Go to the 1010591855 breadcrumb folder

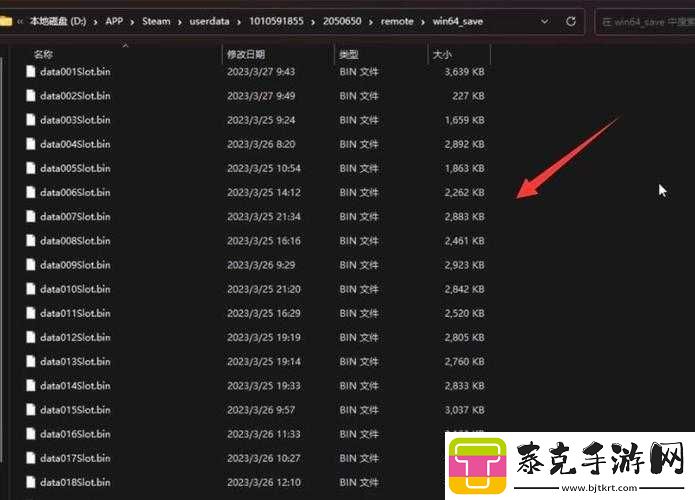(x=276, y=21)
